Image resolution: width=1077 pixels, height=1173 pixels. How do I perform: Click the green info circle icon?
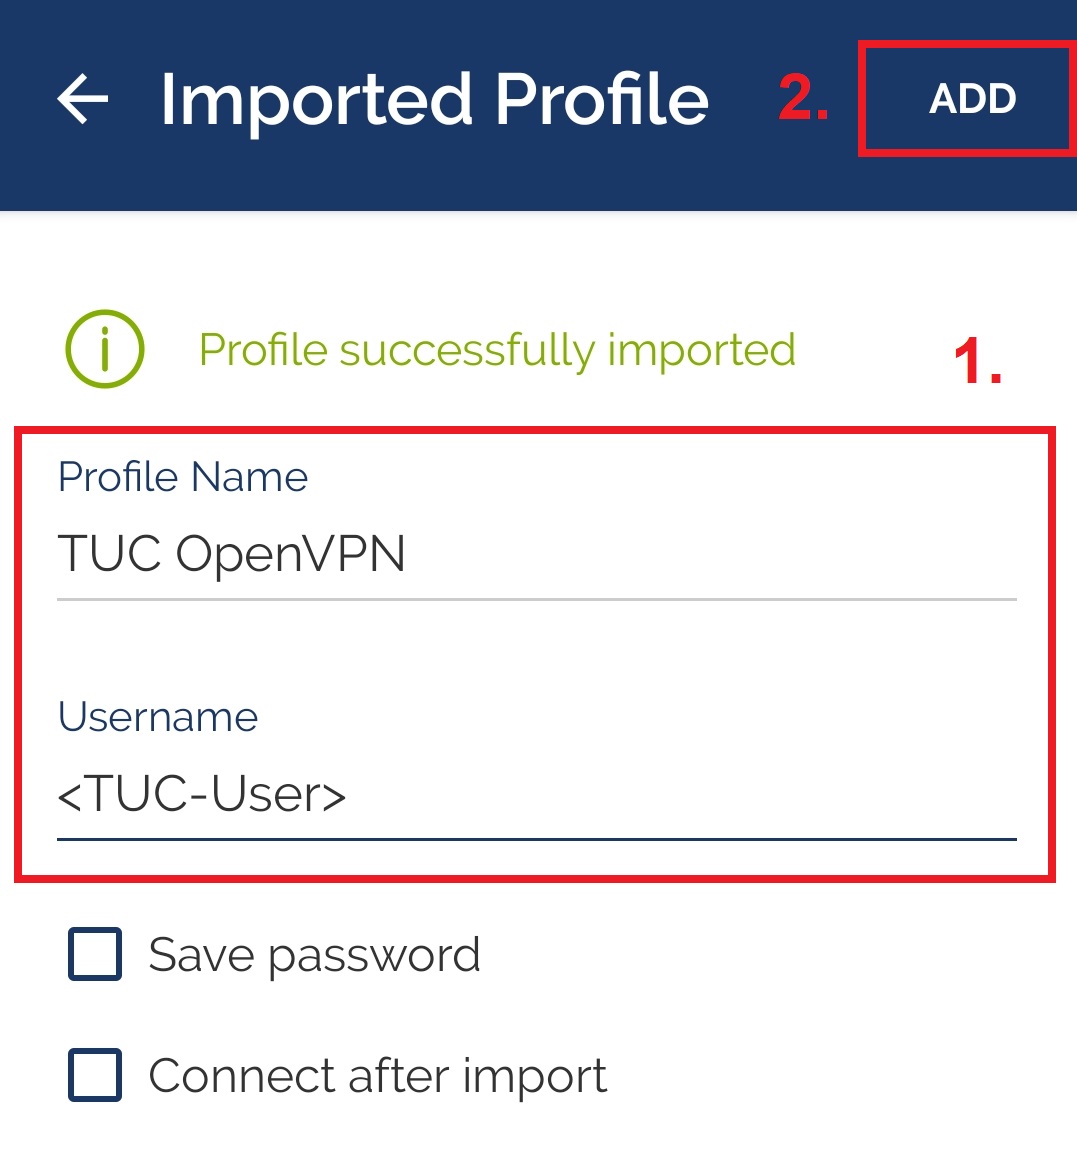[105, 349]
